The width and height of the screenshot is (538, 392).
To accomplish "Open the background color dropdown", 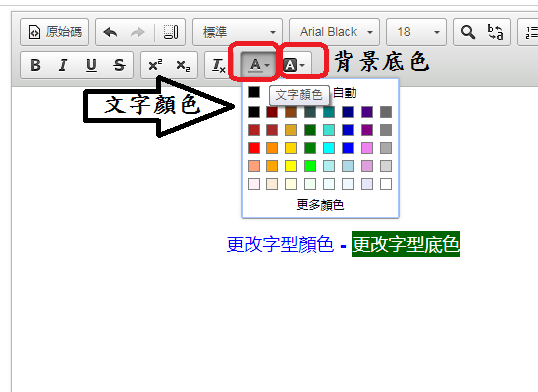I will point(294,65).
